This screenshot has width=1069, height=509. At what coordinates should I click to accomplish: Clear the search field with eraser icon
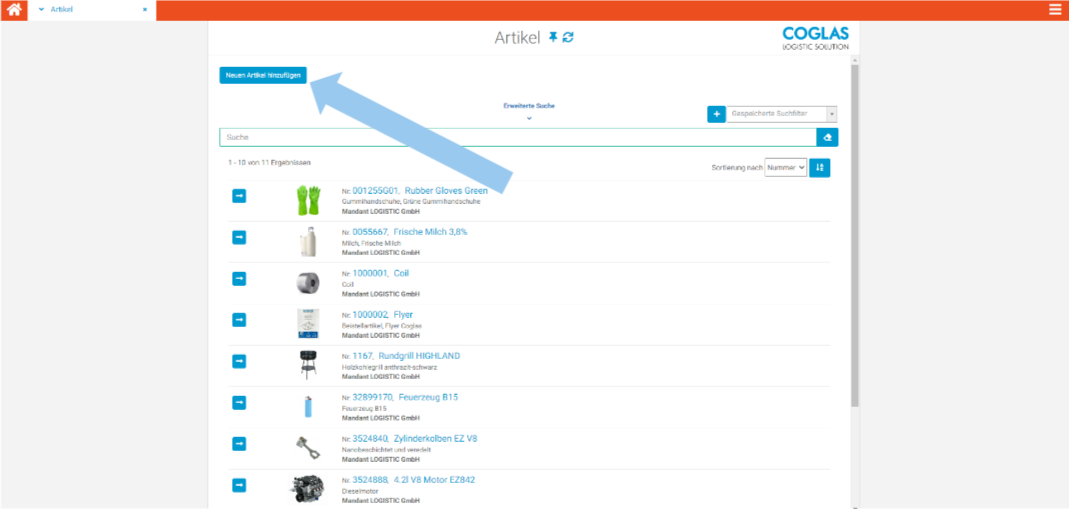(827, 137)
